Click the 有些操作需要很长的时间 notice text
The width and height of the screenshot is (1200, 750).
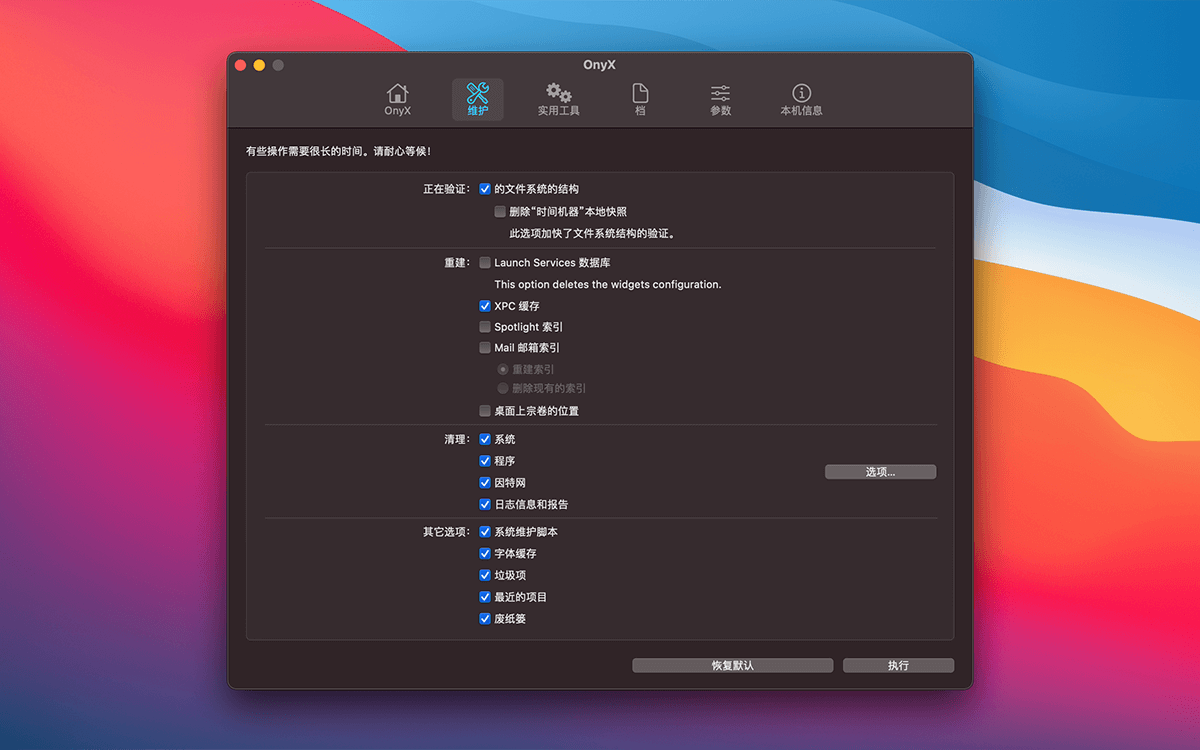339,152
